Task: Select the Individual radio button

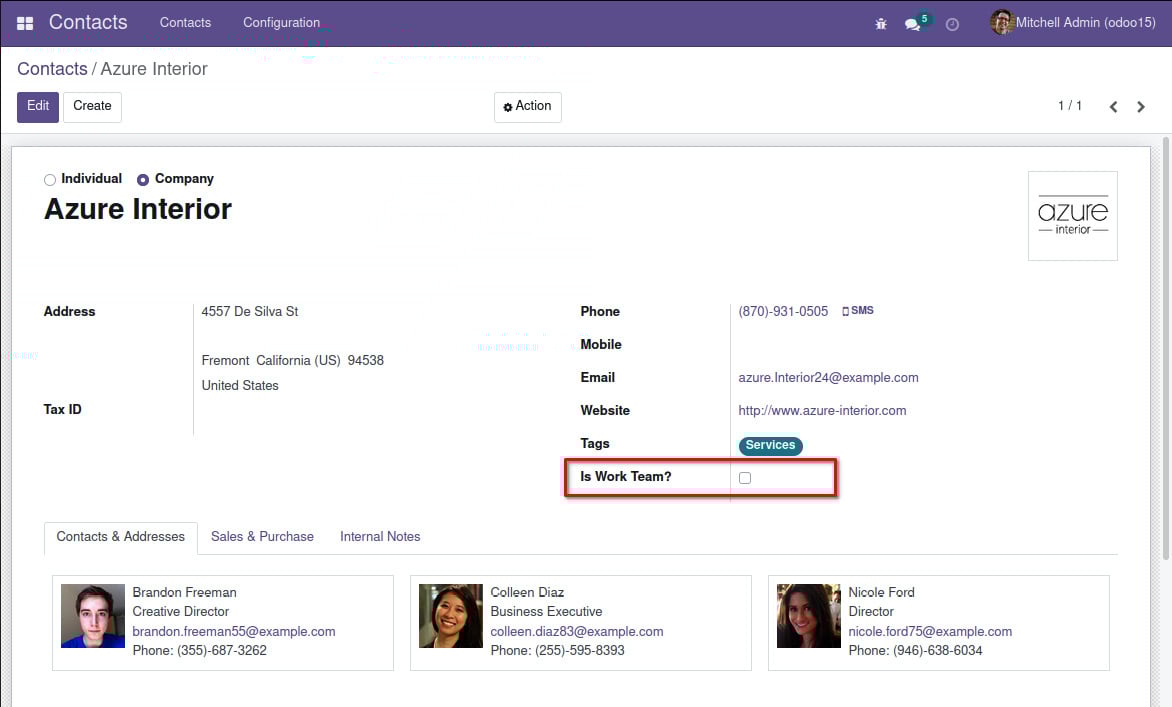Action: click(50, 179)
